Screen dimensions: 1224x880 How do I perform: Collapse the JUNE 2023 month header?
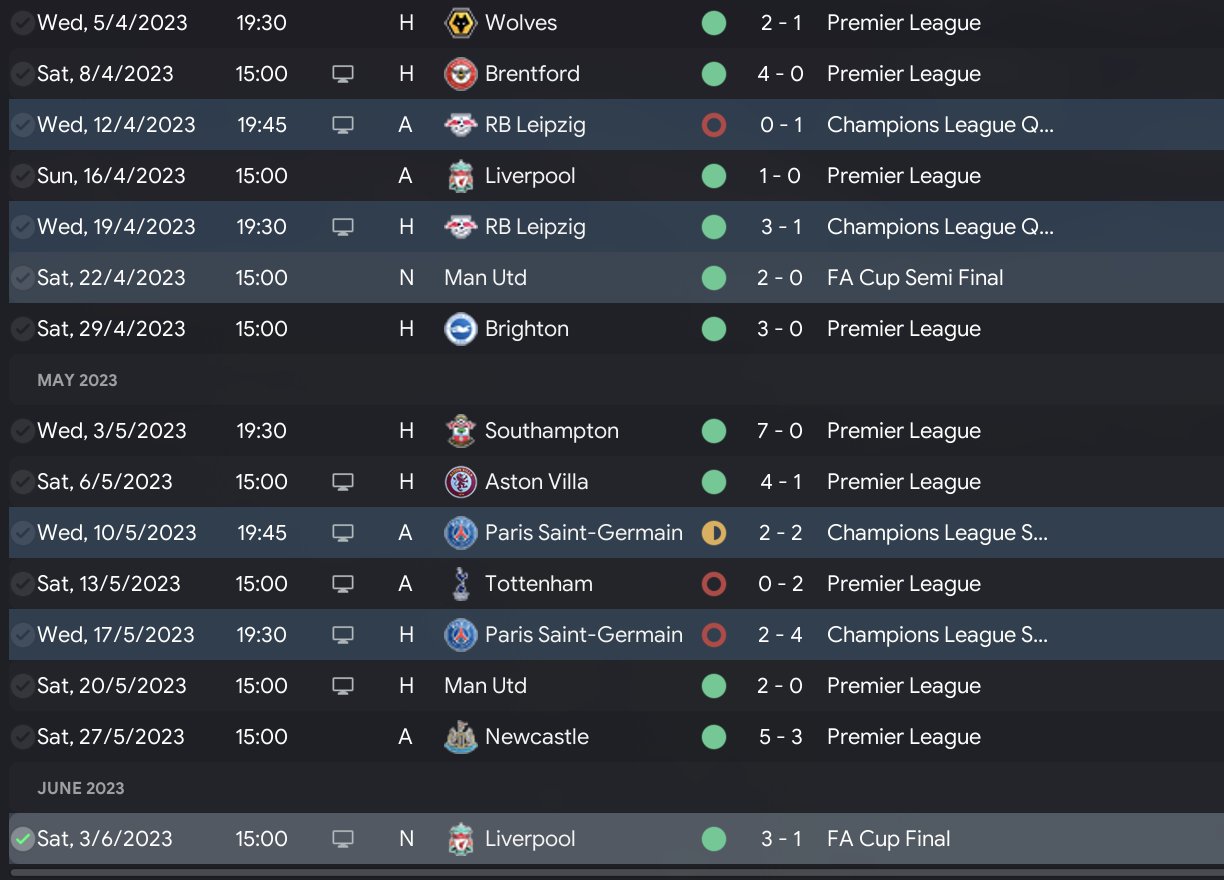[81, 788]
